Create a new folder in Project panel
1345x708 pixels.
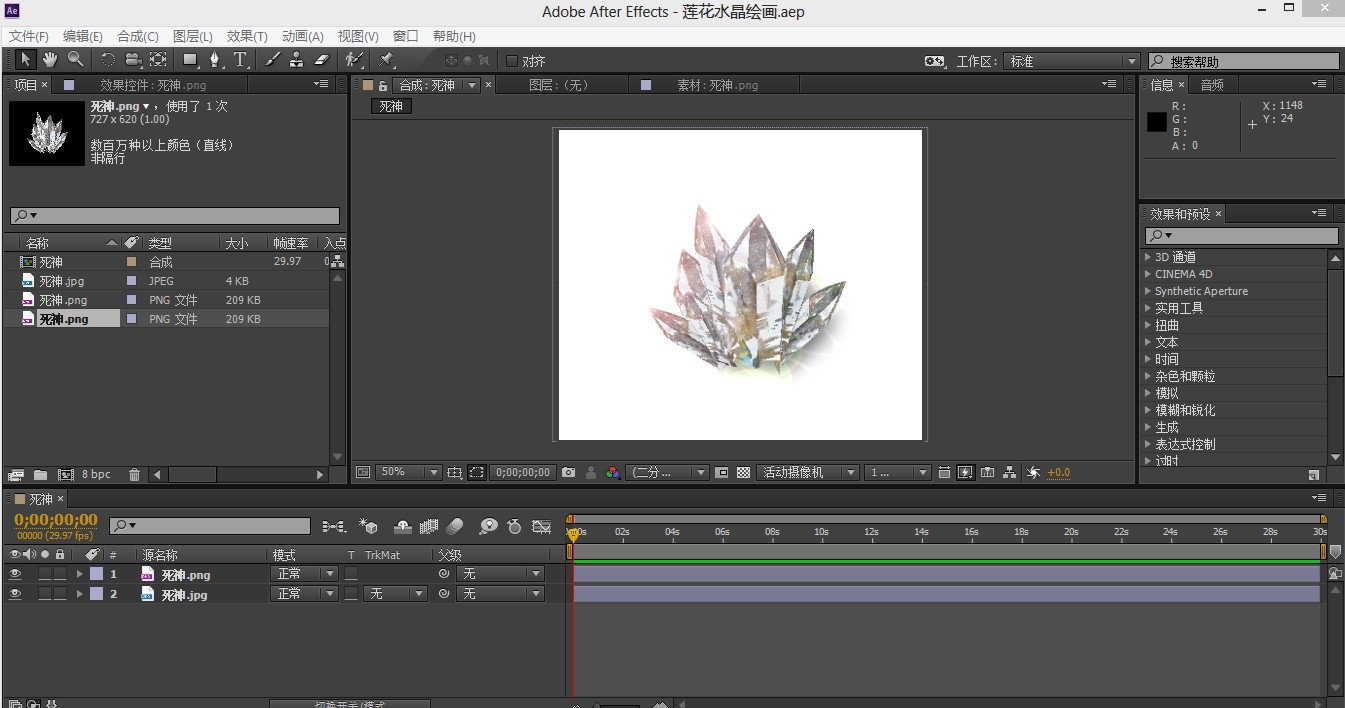click(x=41, y=475)
